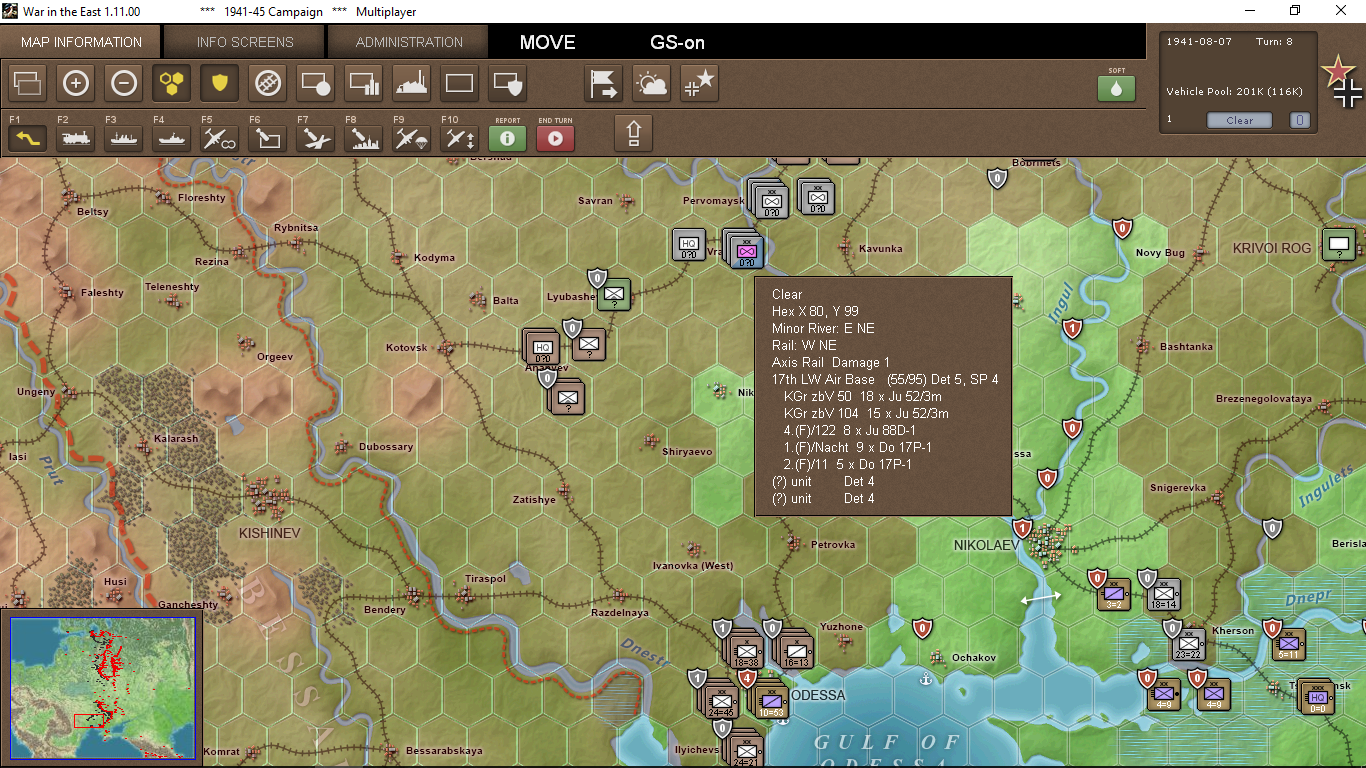Click the "Vehicle Pool: 201K (116K)" text
This screenshot has width=1366, height=768.
[x=1234, y=92]
